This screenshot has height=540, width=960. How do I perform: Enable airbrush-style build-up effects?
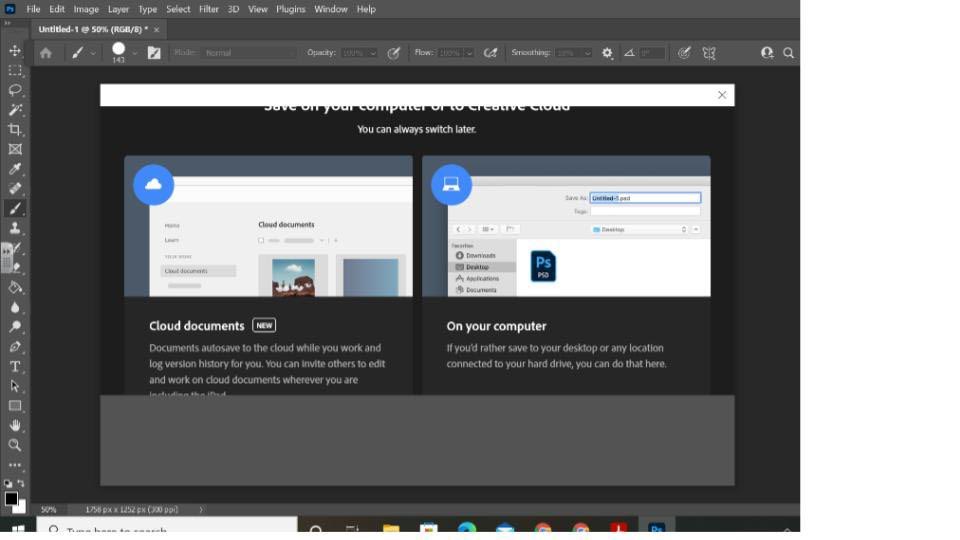[490, 53]
